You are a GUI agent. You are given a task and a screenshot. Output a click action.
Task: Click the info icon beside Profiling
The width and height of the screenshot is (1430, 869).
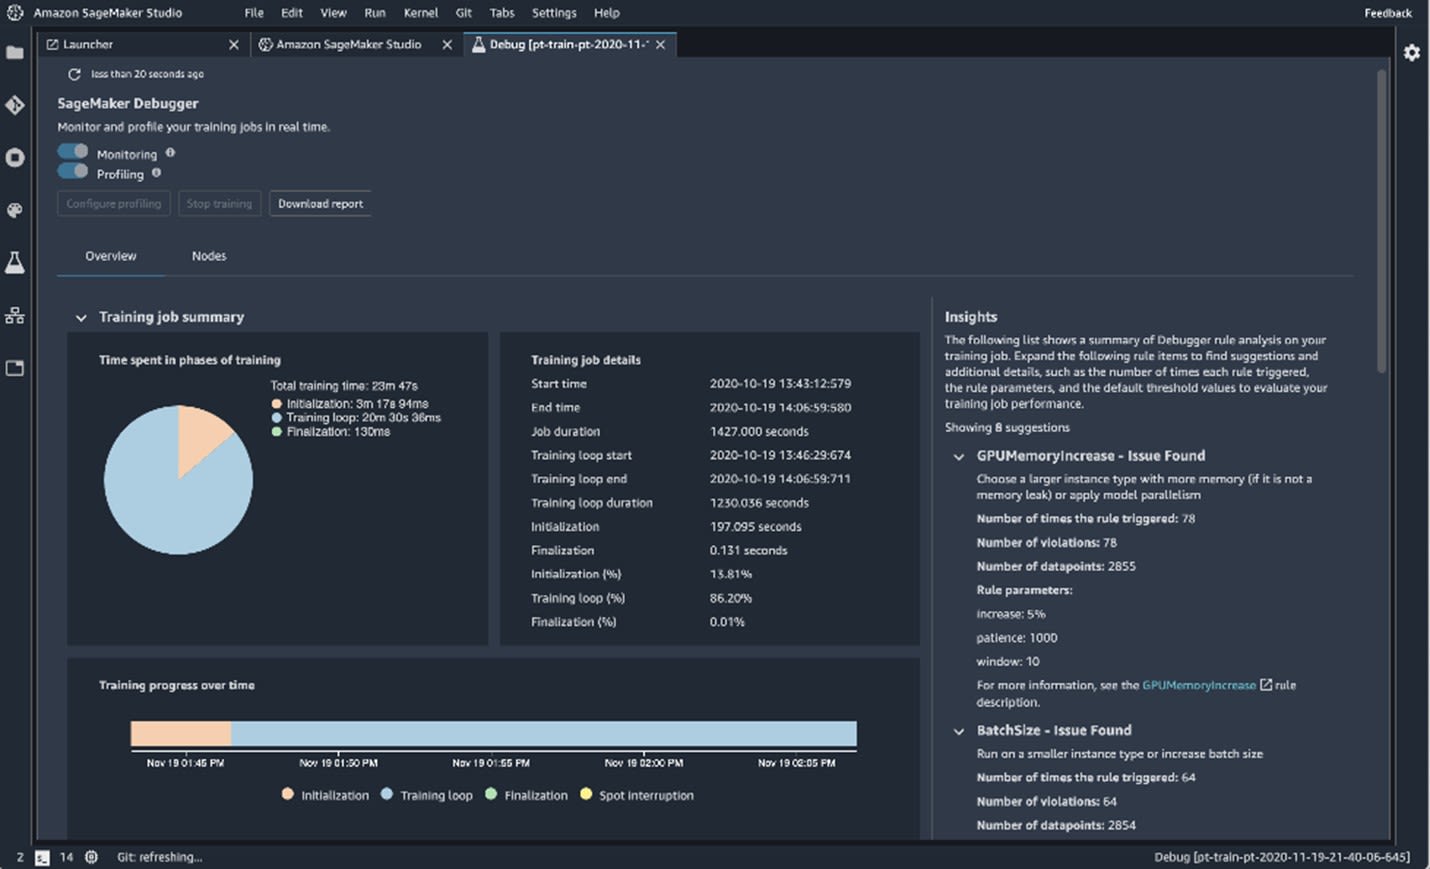pyautogui.click(x=156, y=173)
